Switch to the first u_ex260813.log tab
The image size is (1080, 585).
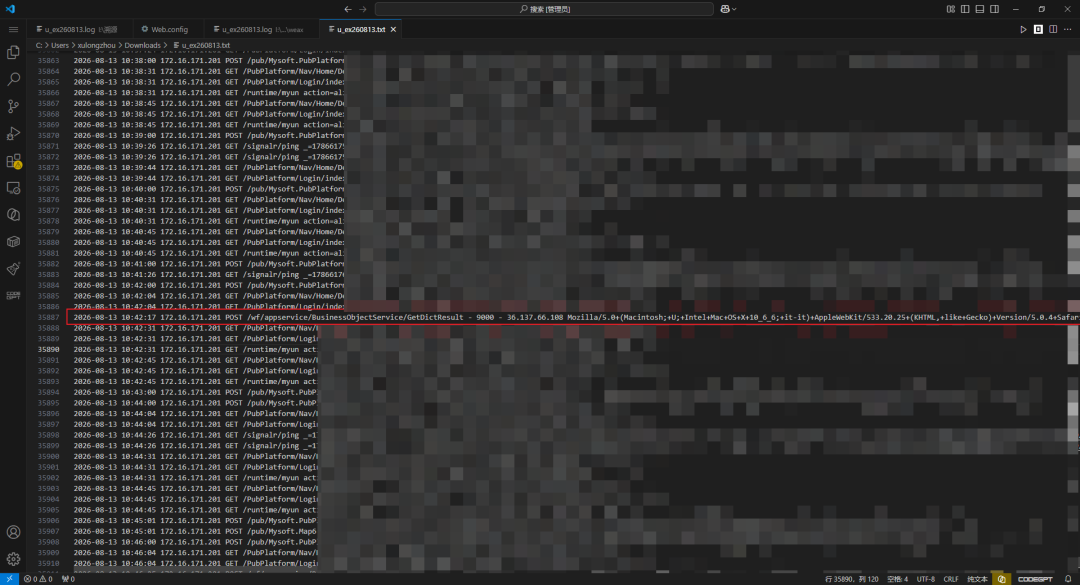pos(77,30)
